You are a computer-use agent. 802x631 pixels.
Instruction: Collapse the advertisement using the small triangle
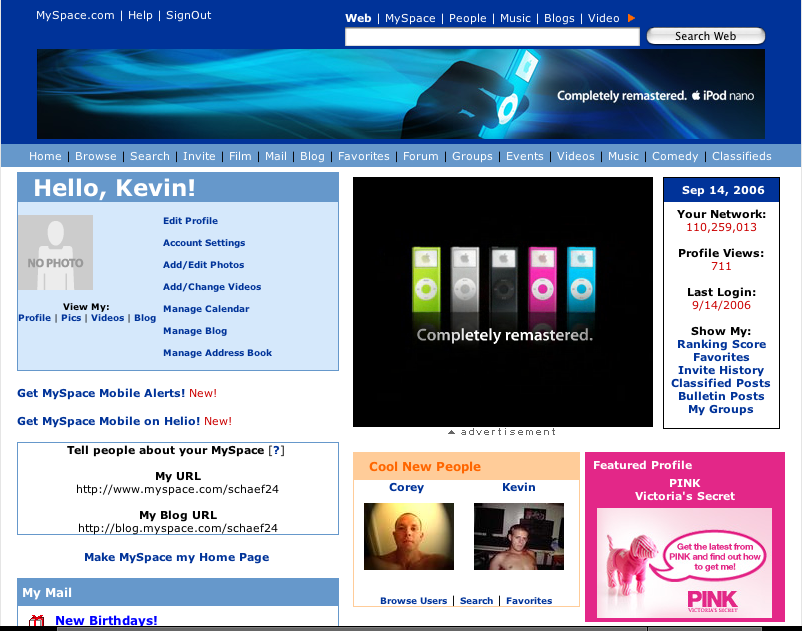tap(451, 432)
